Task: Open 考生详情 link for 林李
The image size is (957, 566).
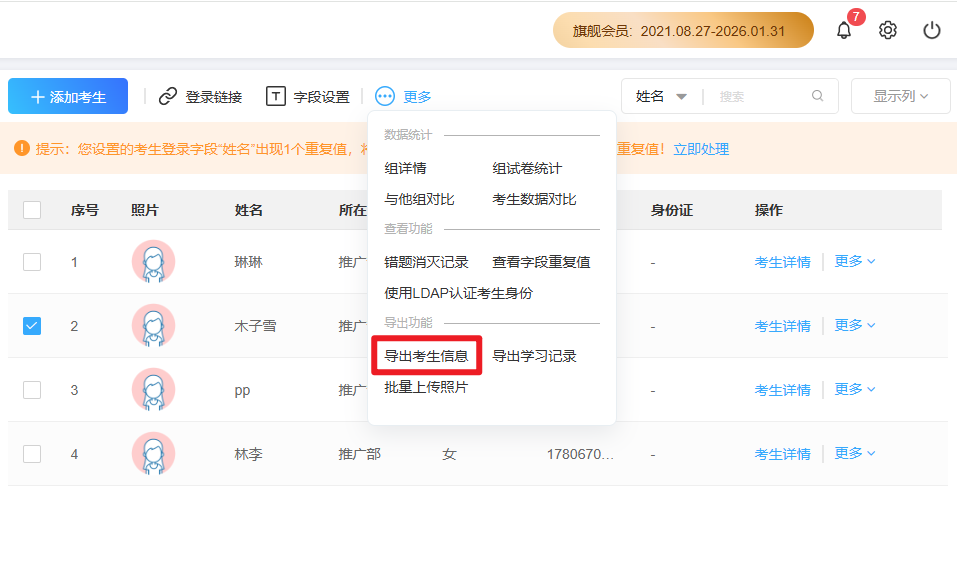Action: pyautogui.click(x=782, y=454)
